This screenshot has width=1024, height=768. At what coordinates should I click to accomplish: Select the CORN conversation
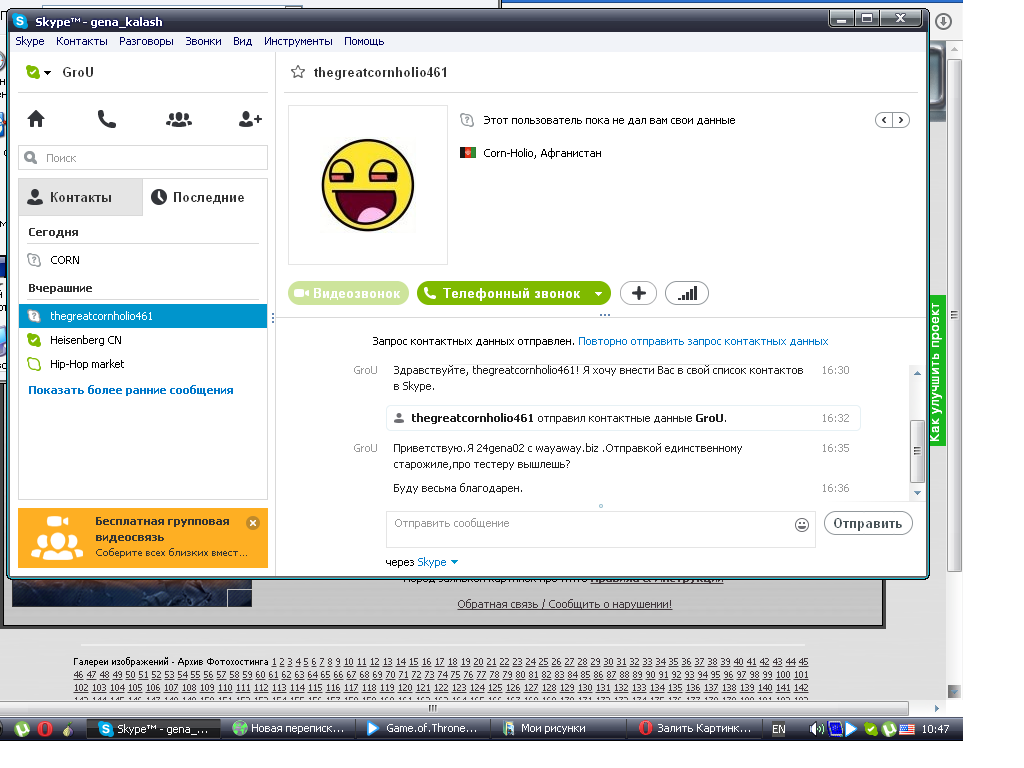point(143,260)
